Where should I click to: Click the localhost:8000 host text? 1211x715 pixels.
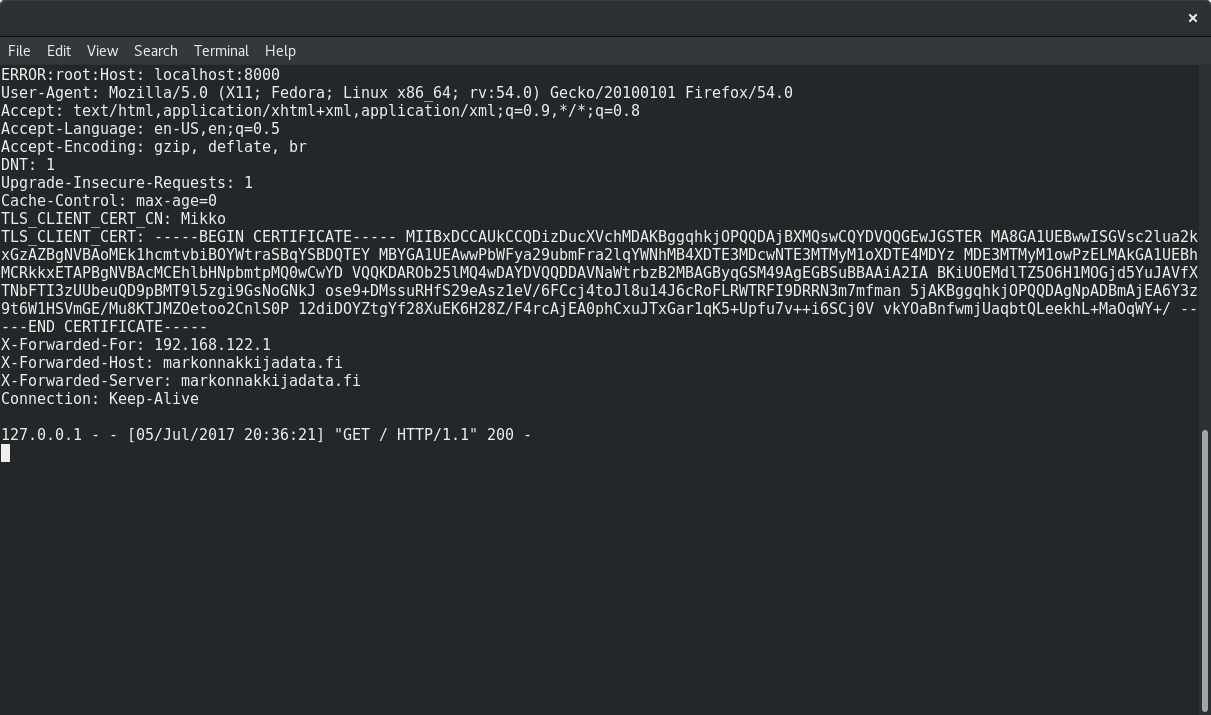point(217,75)
